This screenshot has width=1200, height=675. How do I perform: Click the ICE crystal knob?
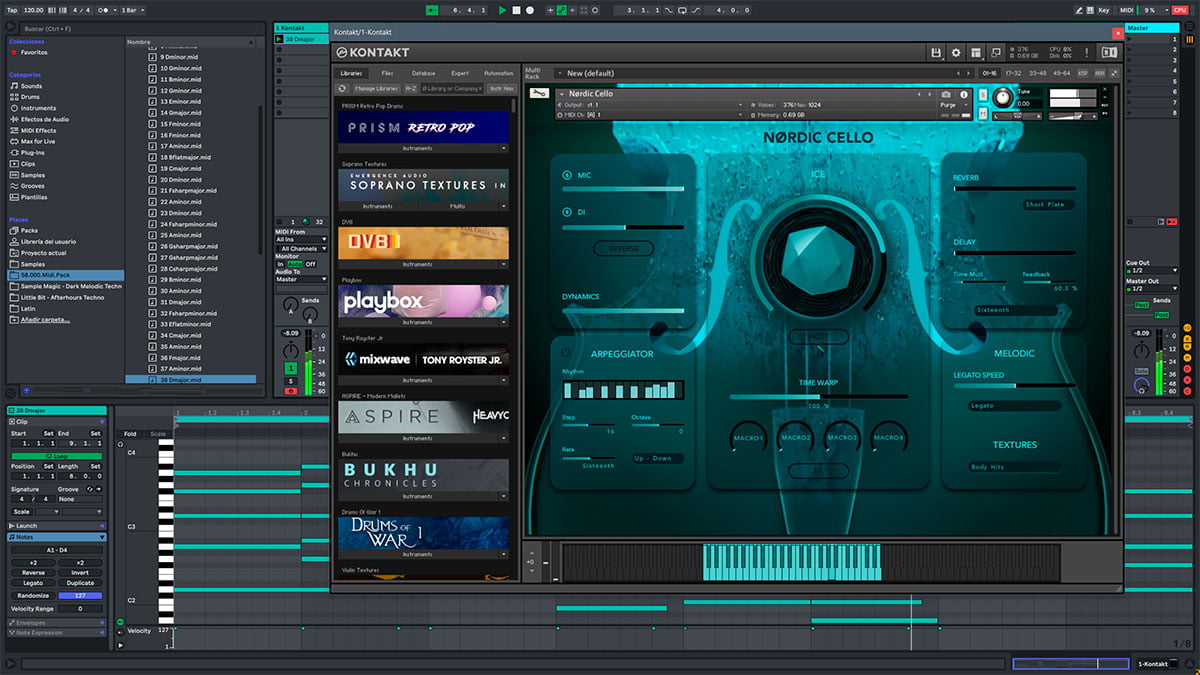tap(817, 258)
